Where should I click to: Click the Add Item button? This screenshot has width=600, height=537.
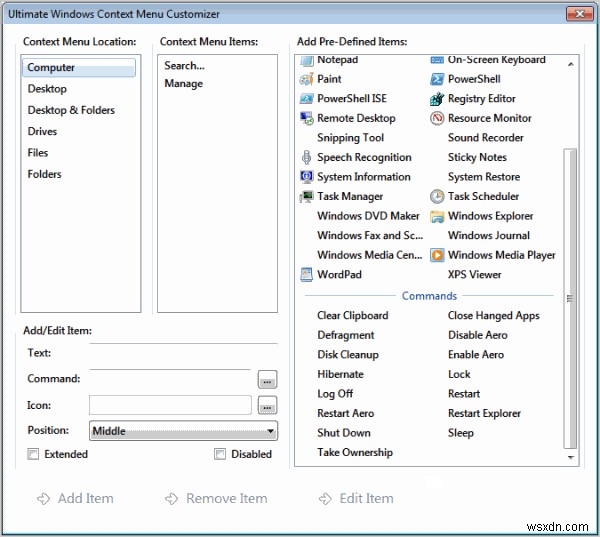click(75, 499)
